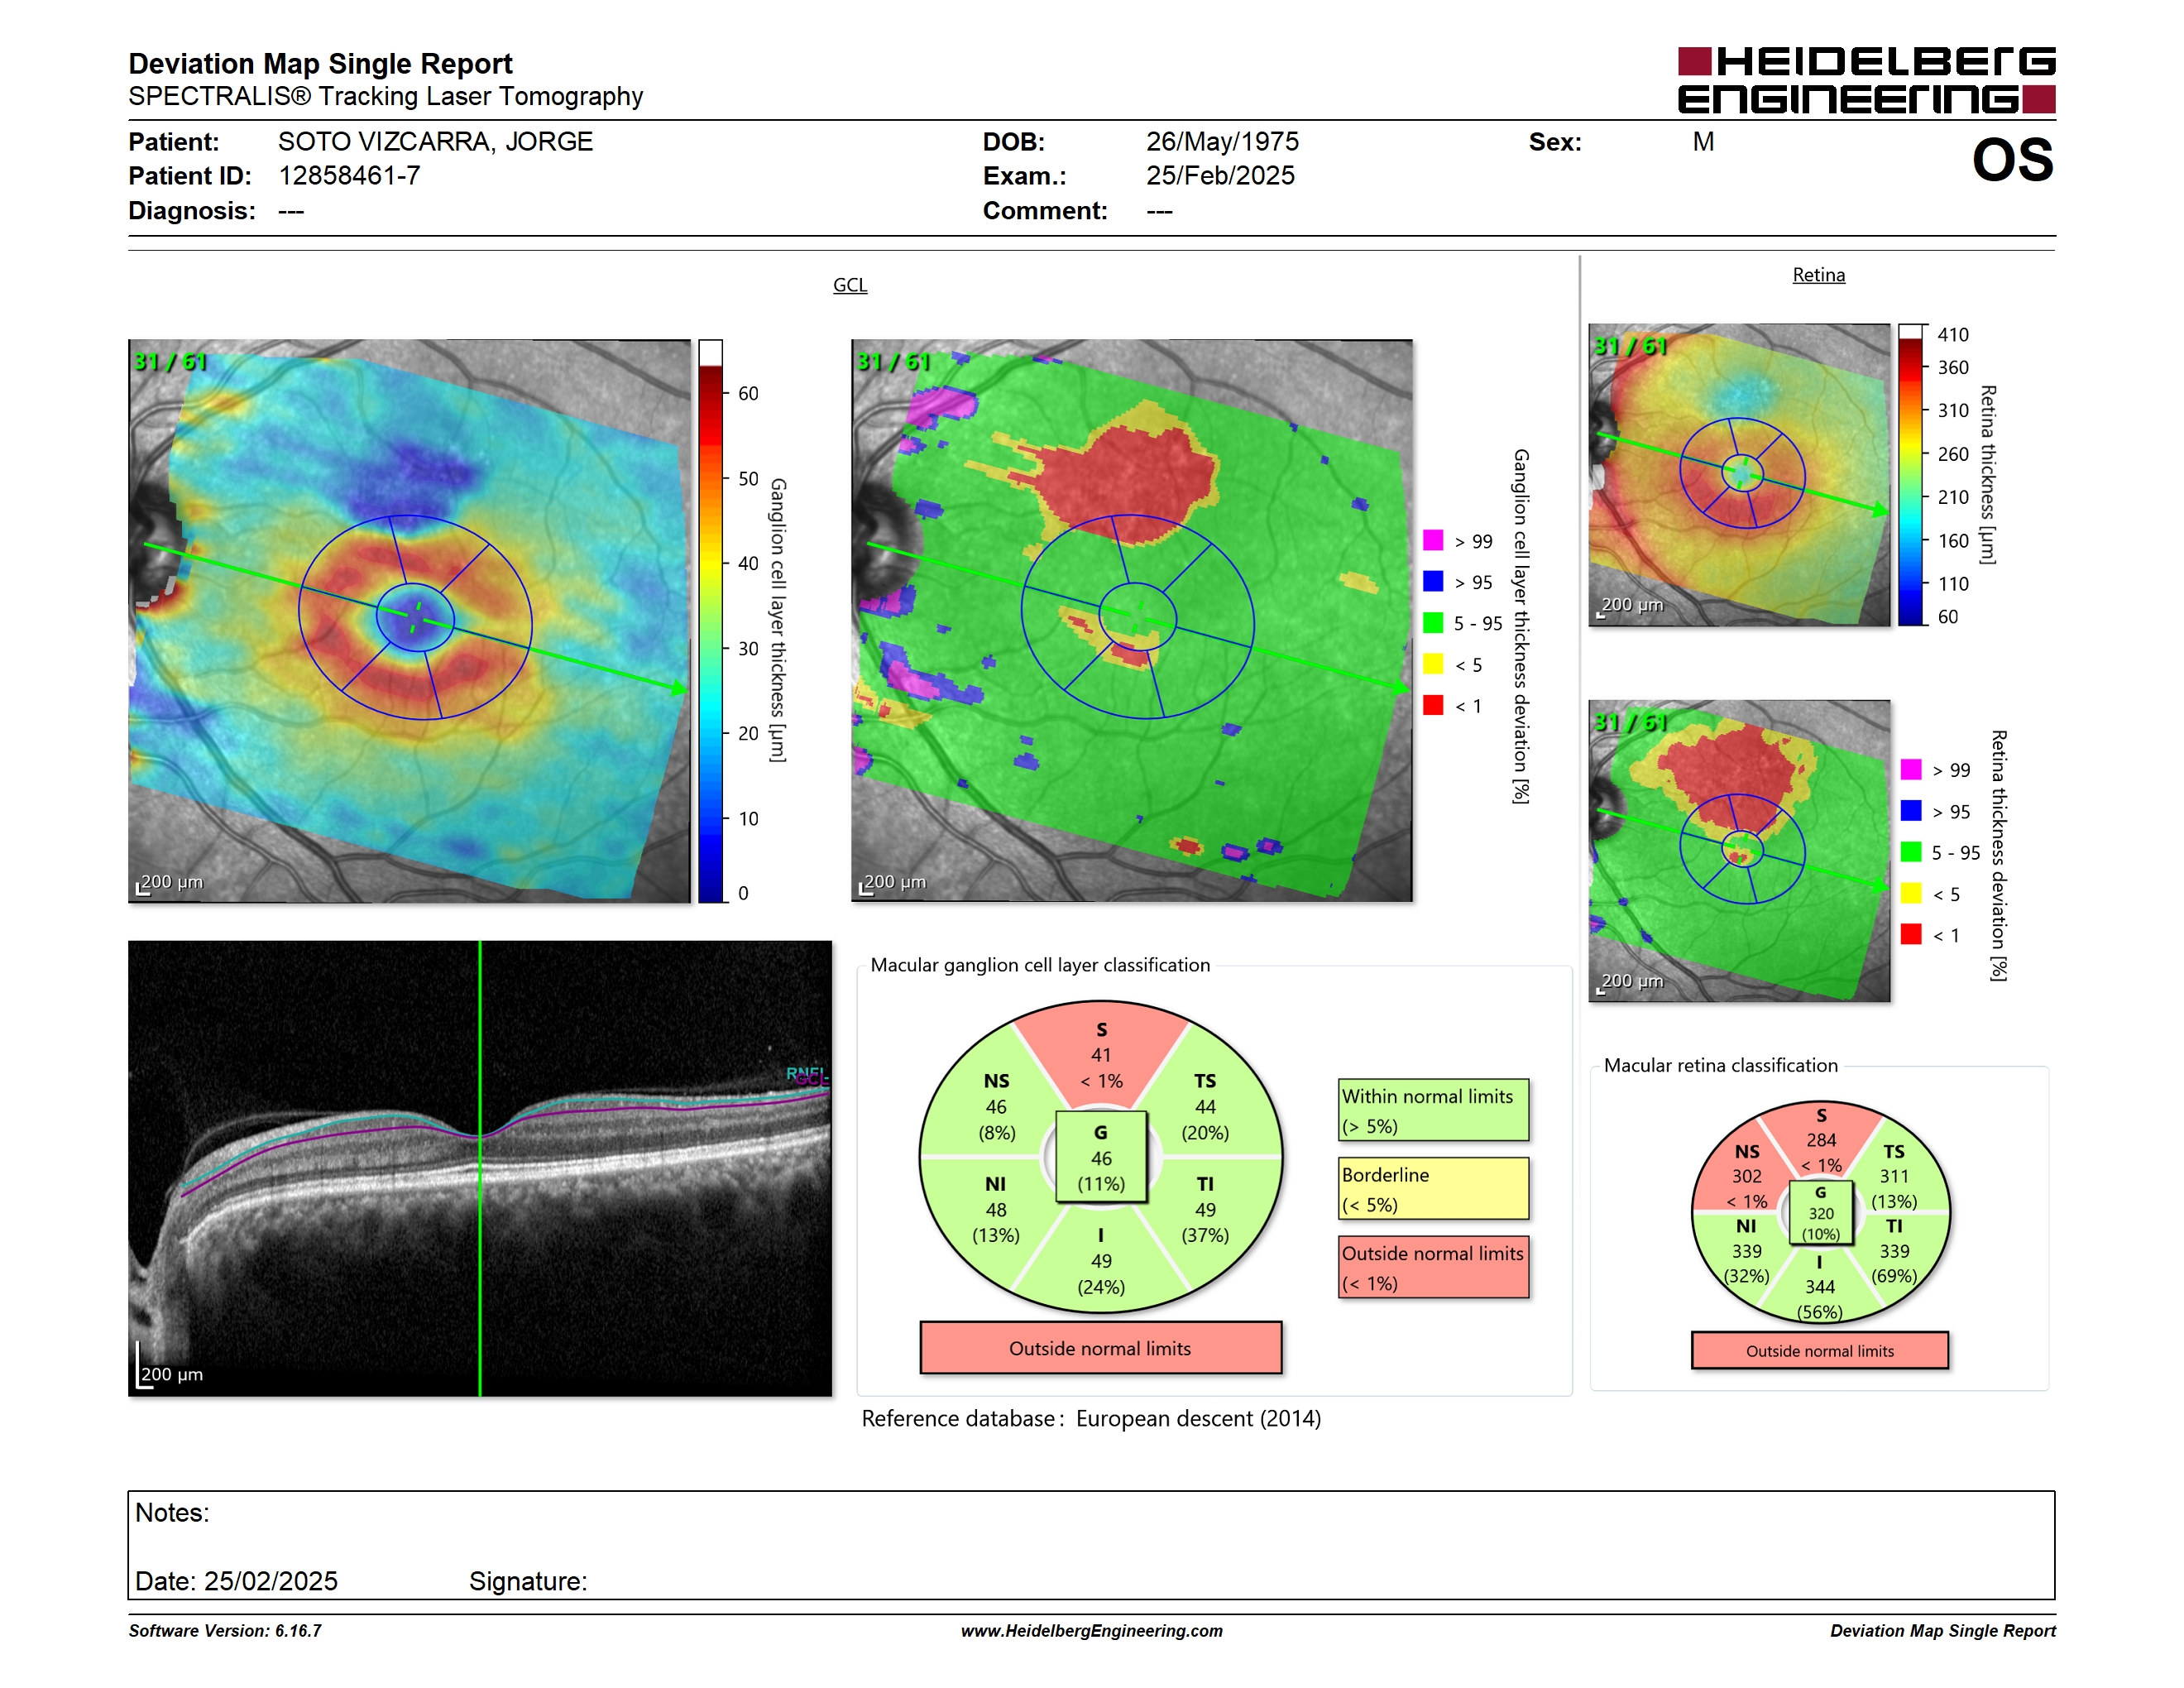Click the Borderline (< 5%) legend box
Image resolution: width=2184 pixels, height=1688 pixels.
[x=1434, y=1189]
